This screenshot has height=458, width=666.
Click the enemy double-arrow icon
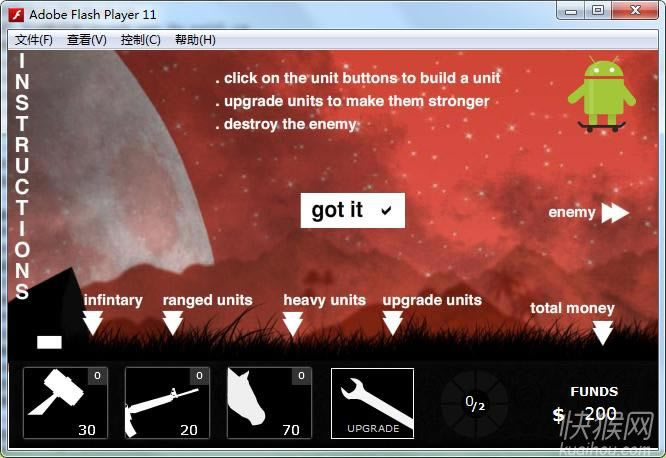pos(614,212)
